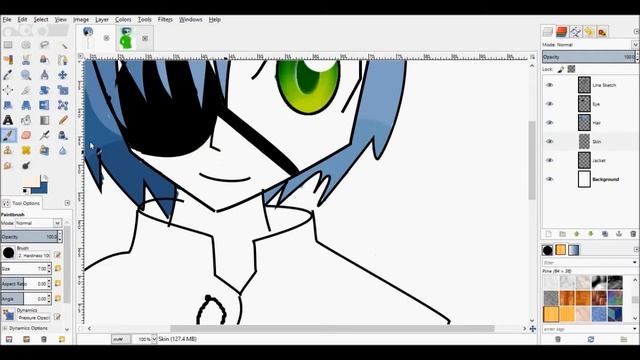Hide the Hair layer
Screen dimensions: 640x360
click(x=549, y=122)
